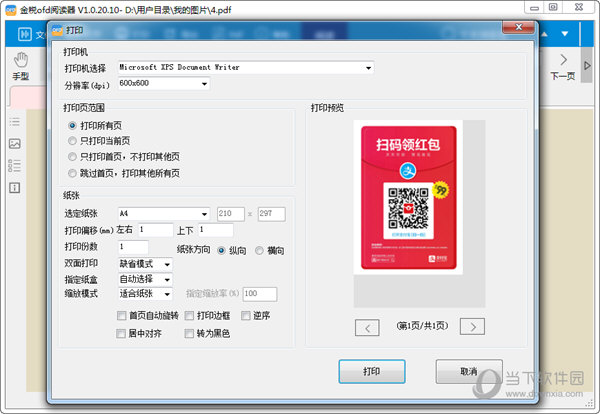Open the image thumbnails icon in left sidebar
The width and height of the screenshot is (600, 414).
[x=15, y=143]
